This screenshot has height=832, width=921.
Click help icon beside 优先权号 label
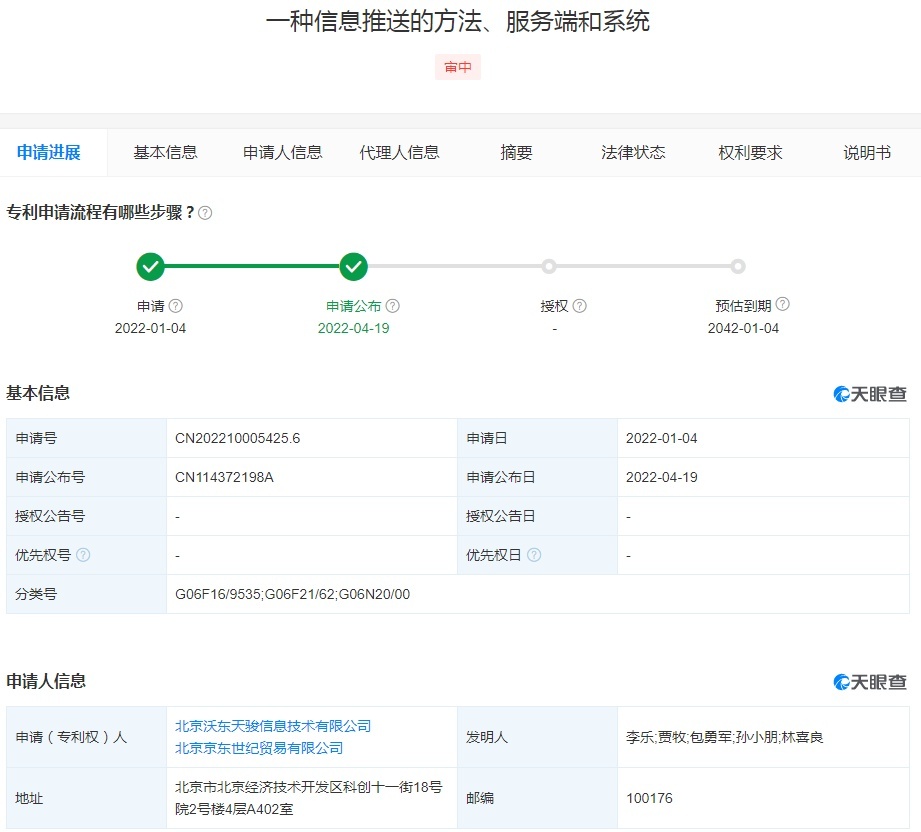click(83, 555)
